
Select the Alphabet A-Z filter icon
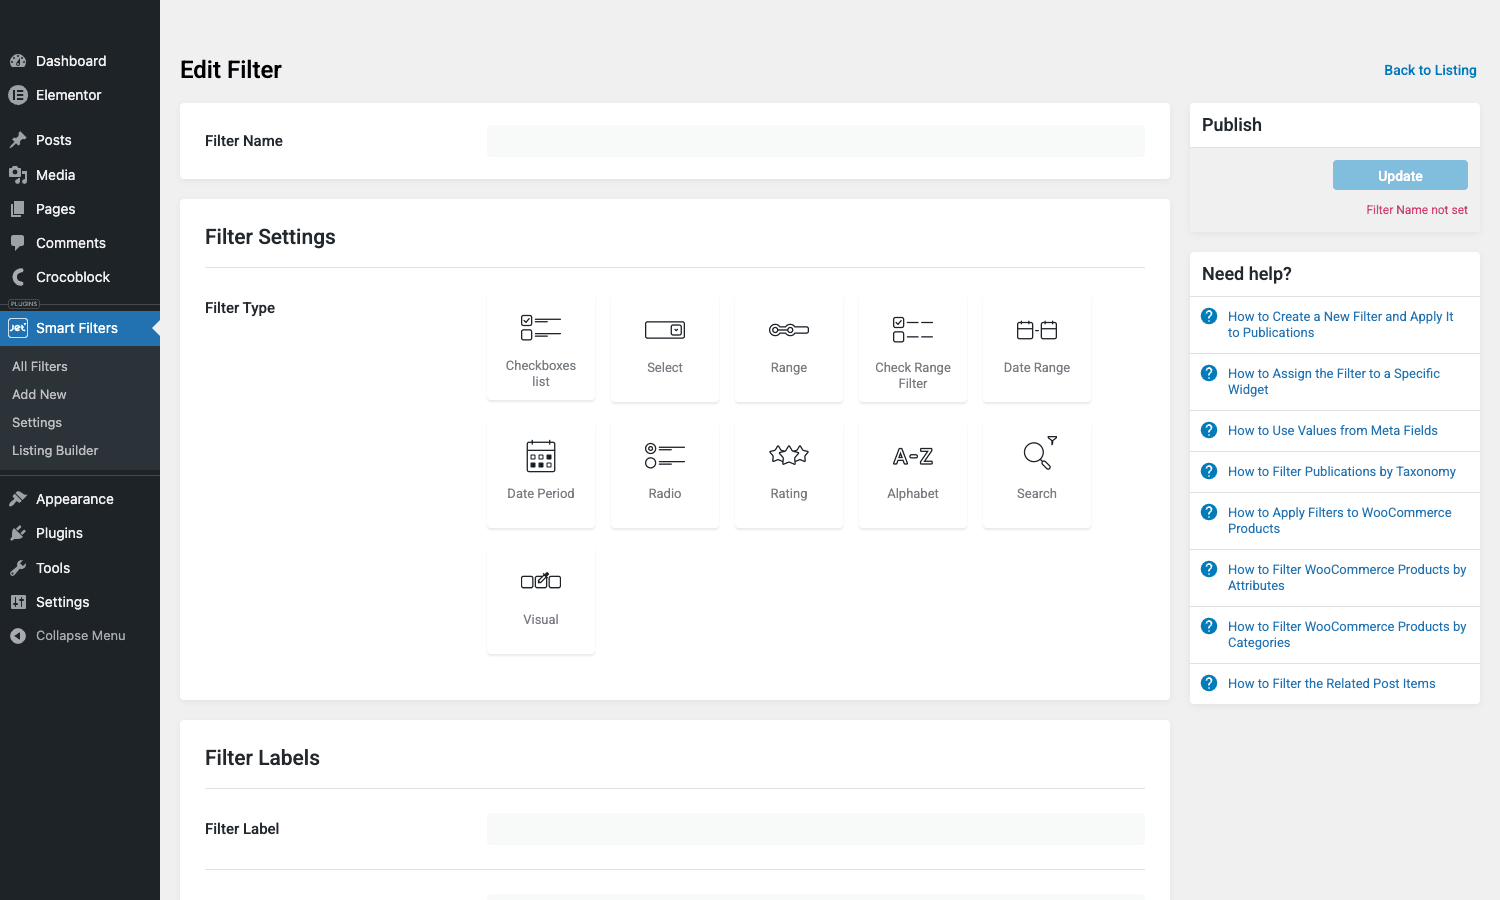[x=913, y=456]
